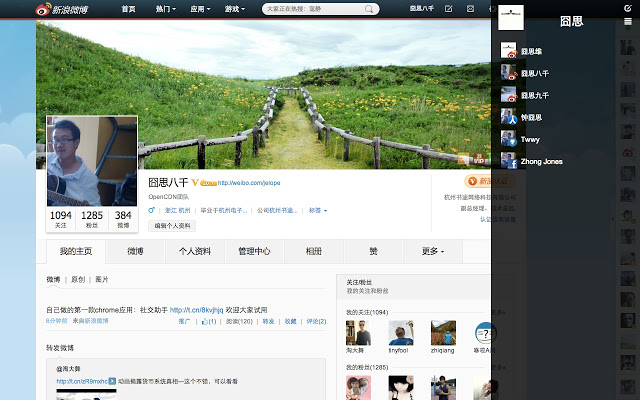The width and height of the screenshot is (640, 400).
Task: Open the weibo.com/jelope profile link
Action: [x=249, y=182]
